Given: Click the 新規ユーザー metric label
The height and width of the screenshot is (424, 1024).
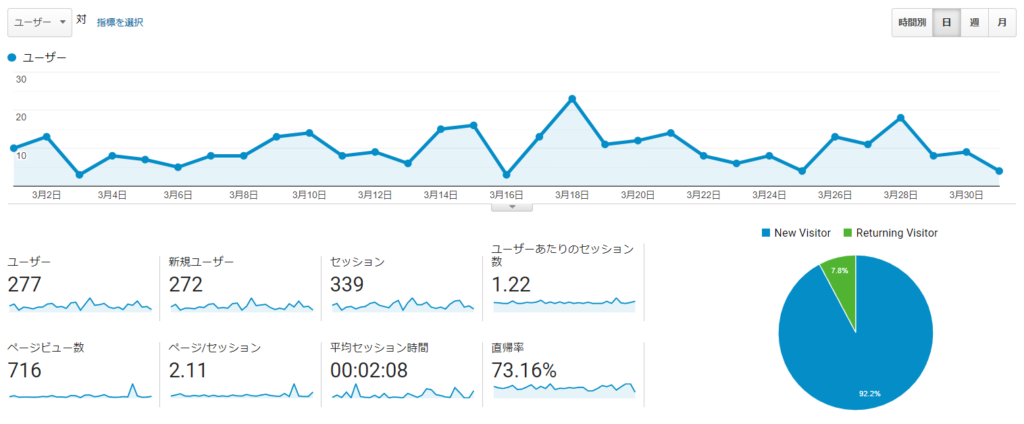Looking at the screenshot, I should pyautogui.click(x=200, y=262).
